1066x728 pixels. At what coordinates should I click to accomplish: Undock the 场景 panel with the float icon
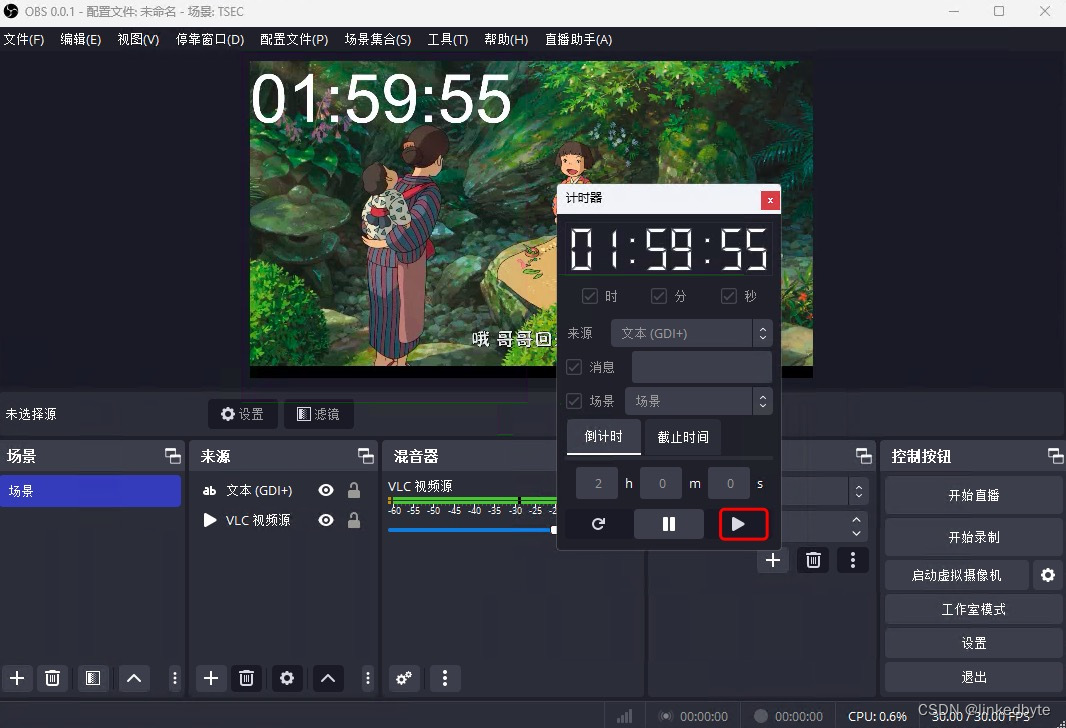tap(173, 456)
